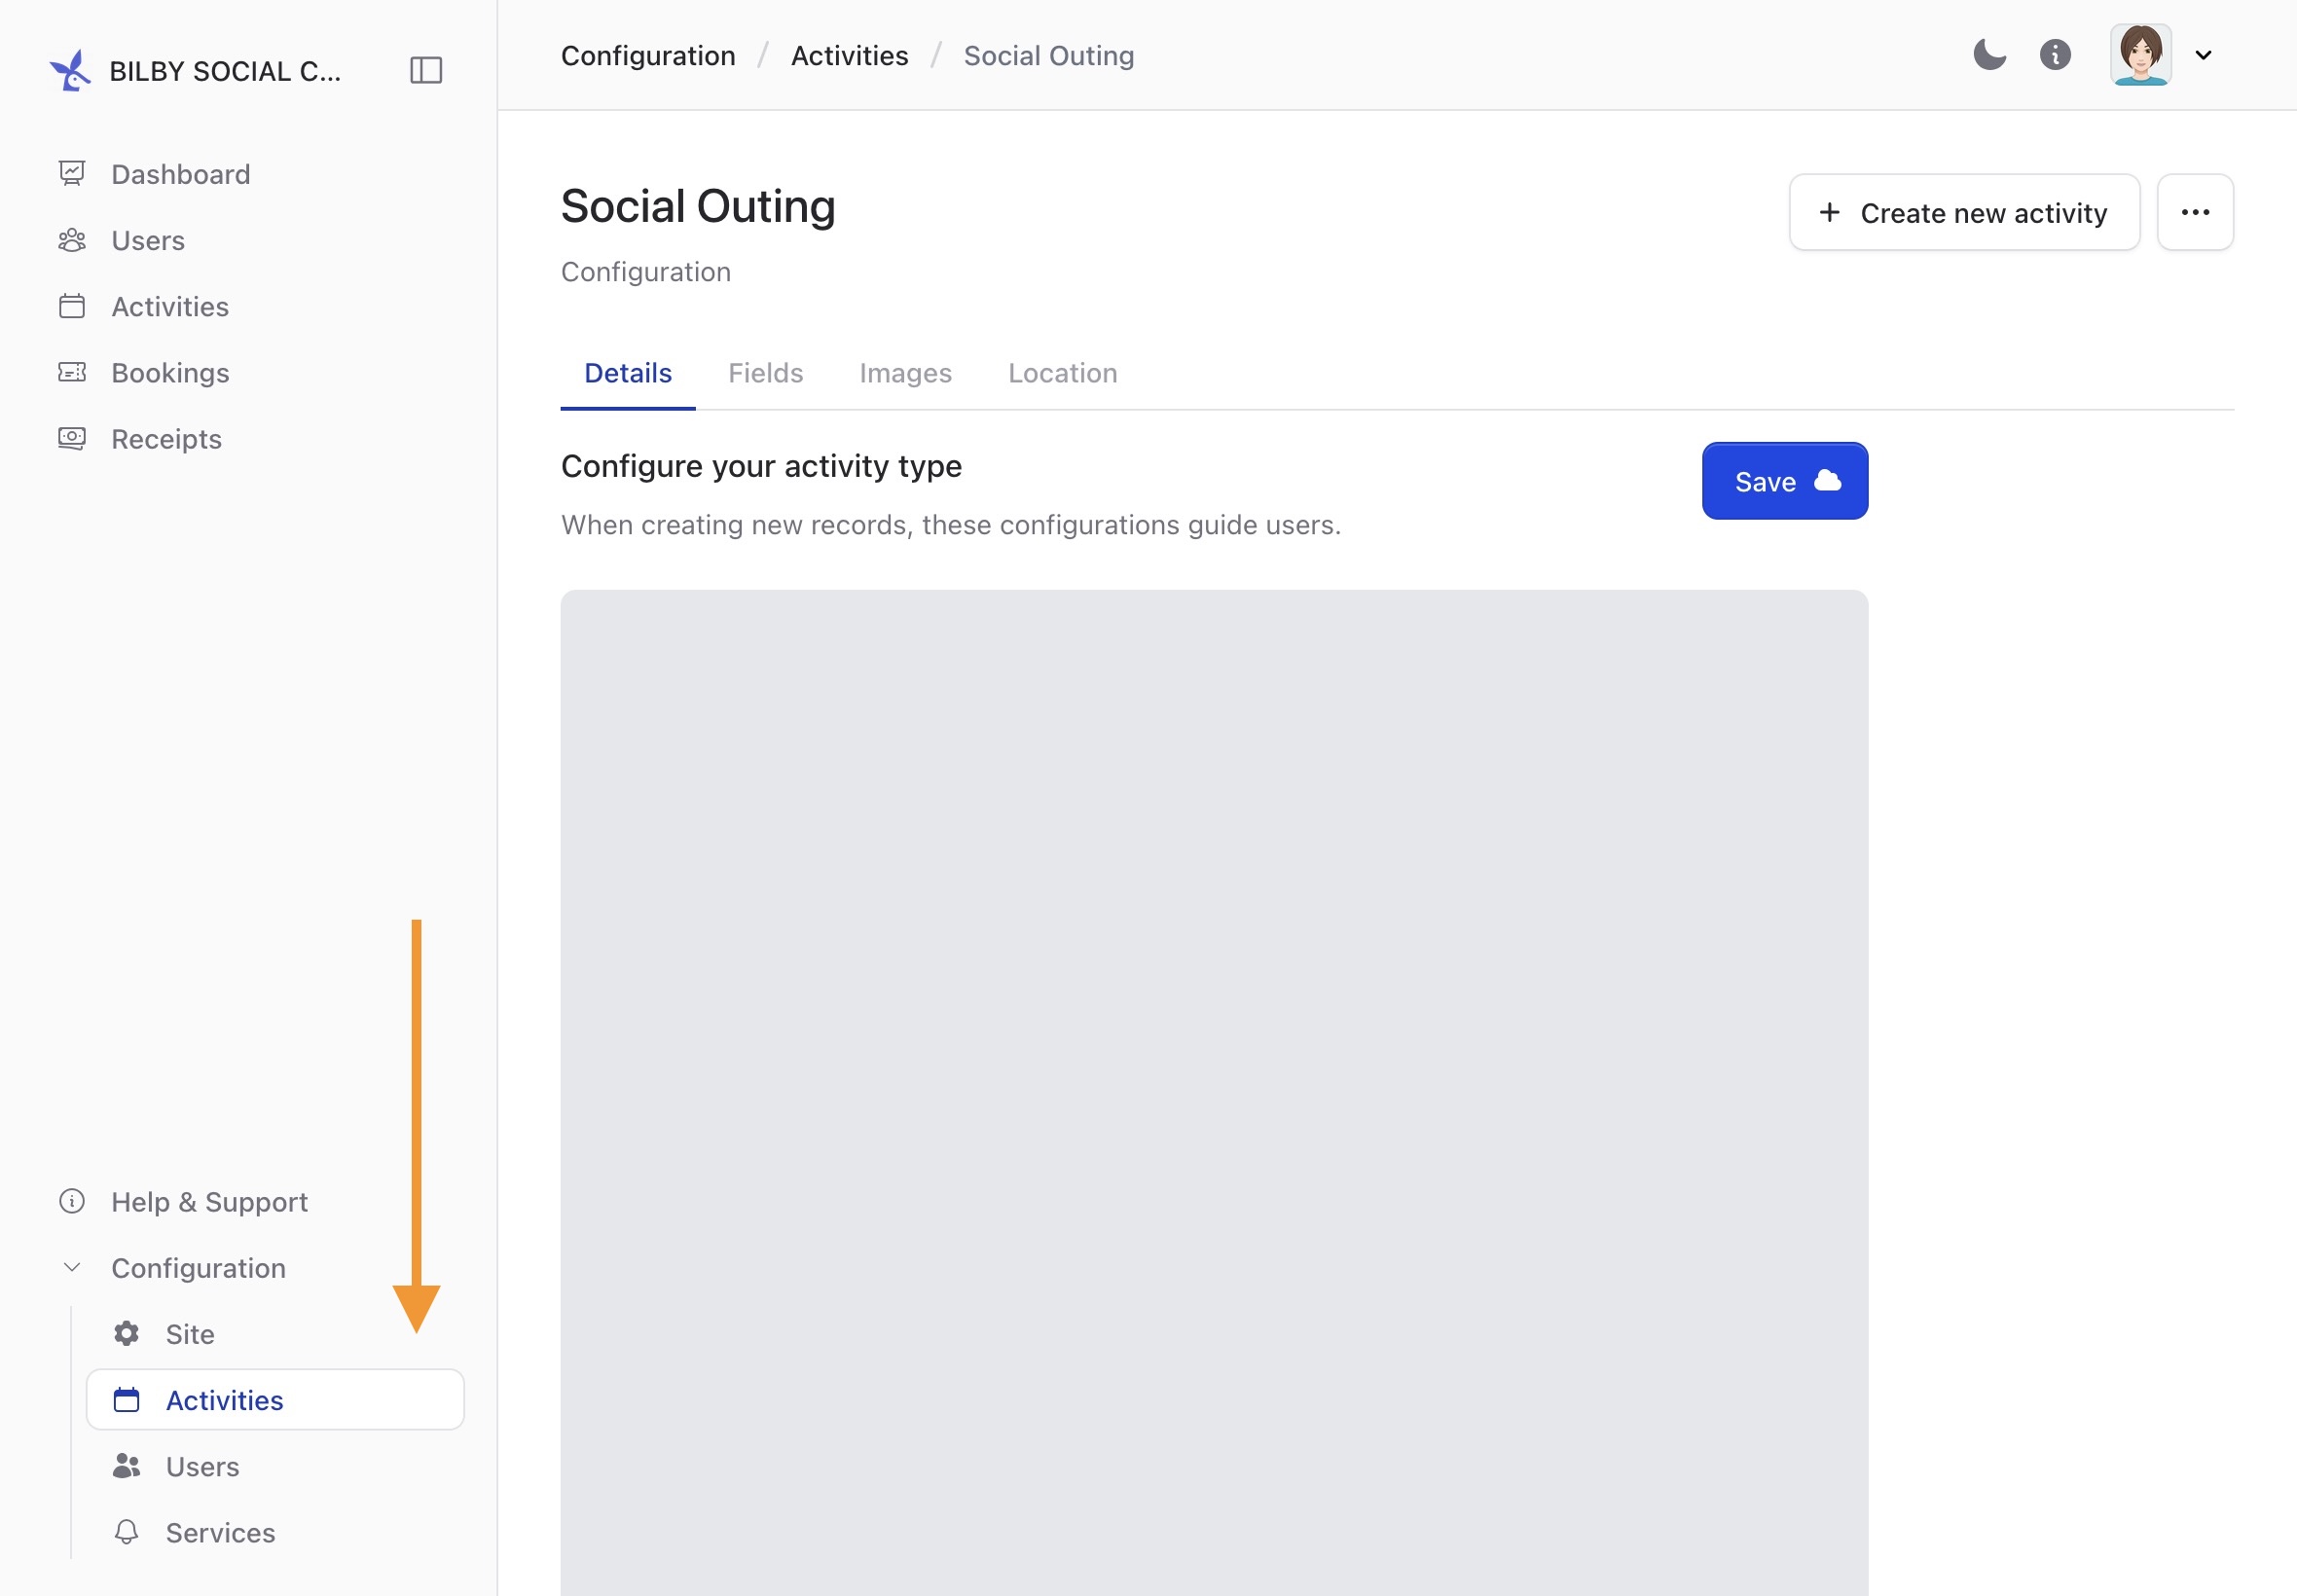Open Dashboard from the sidebar
This screenshot has width=2297, height=1596.
pos(180,174)
